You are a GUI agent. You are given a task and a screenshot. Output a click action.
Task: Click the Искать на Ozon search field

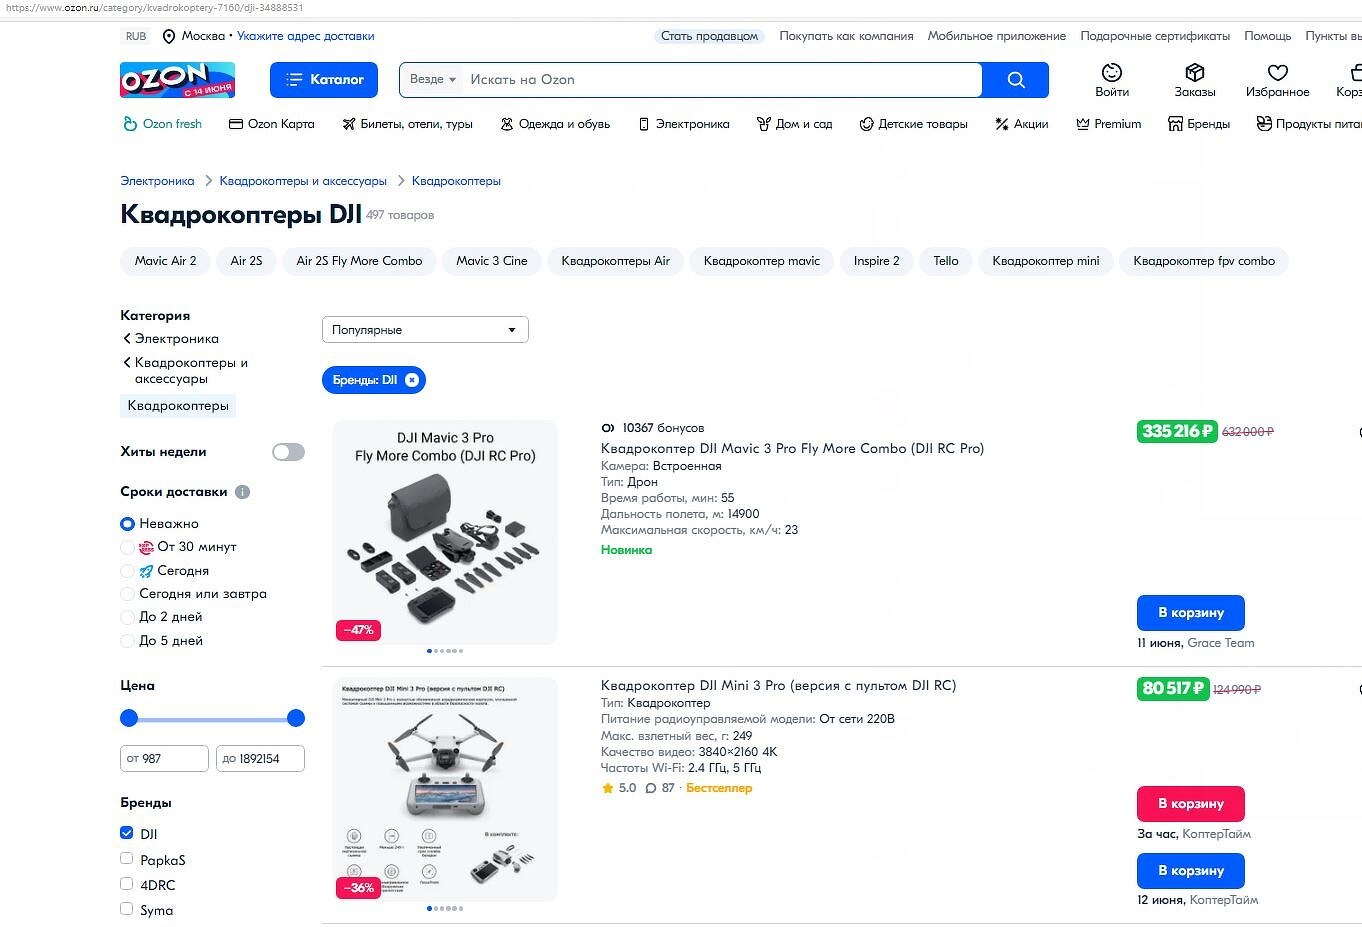tap(720, 80)
